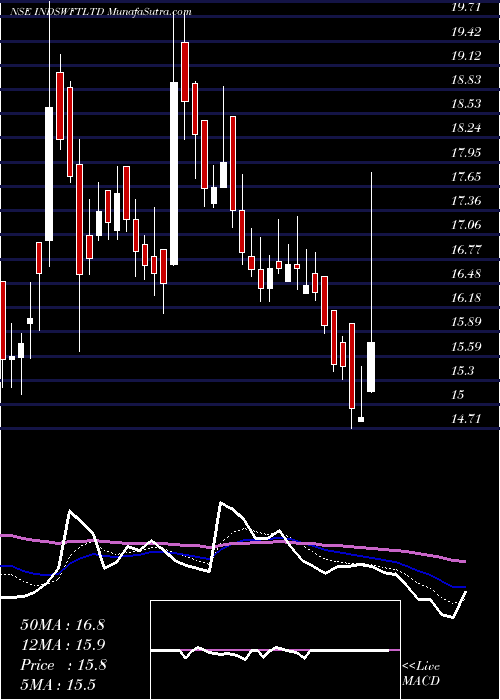Select the 18.53 price axis label
Viewport: 500px width, 700px height.
[x=466, y=104]
